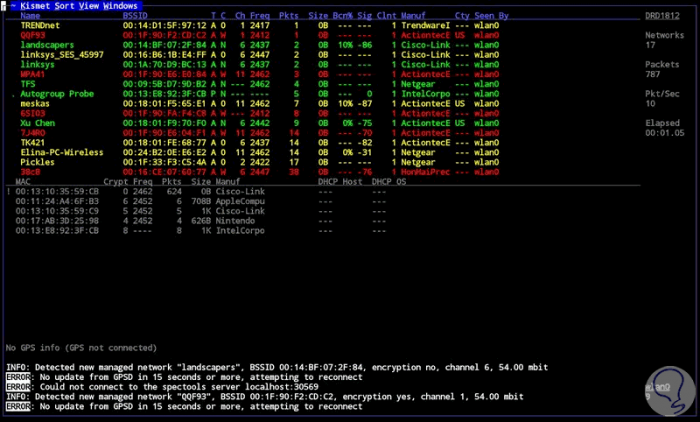Open the Sort menu
The height and width of the screenshot is (422, 700).
[64, 6]
